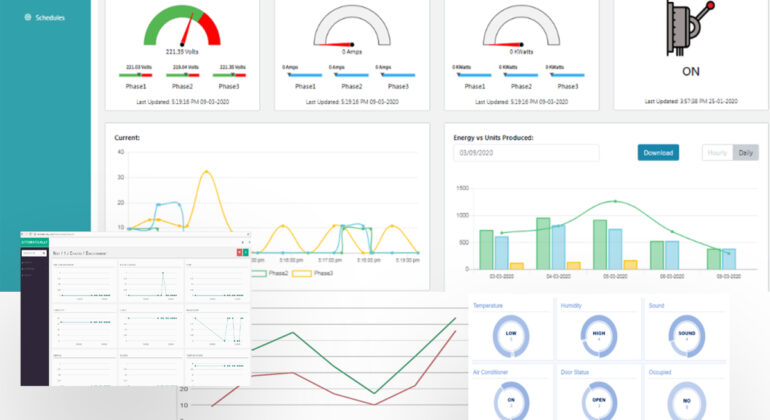Click the 03/09/2020 date field
The image size is (770, 420).
525,153
